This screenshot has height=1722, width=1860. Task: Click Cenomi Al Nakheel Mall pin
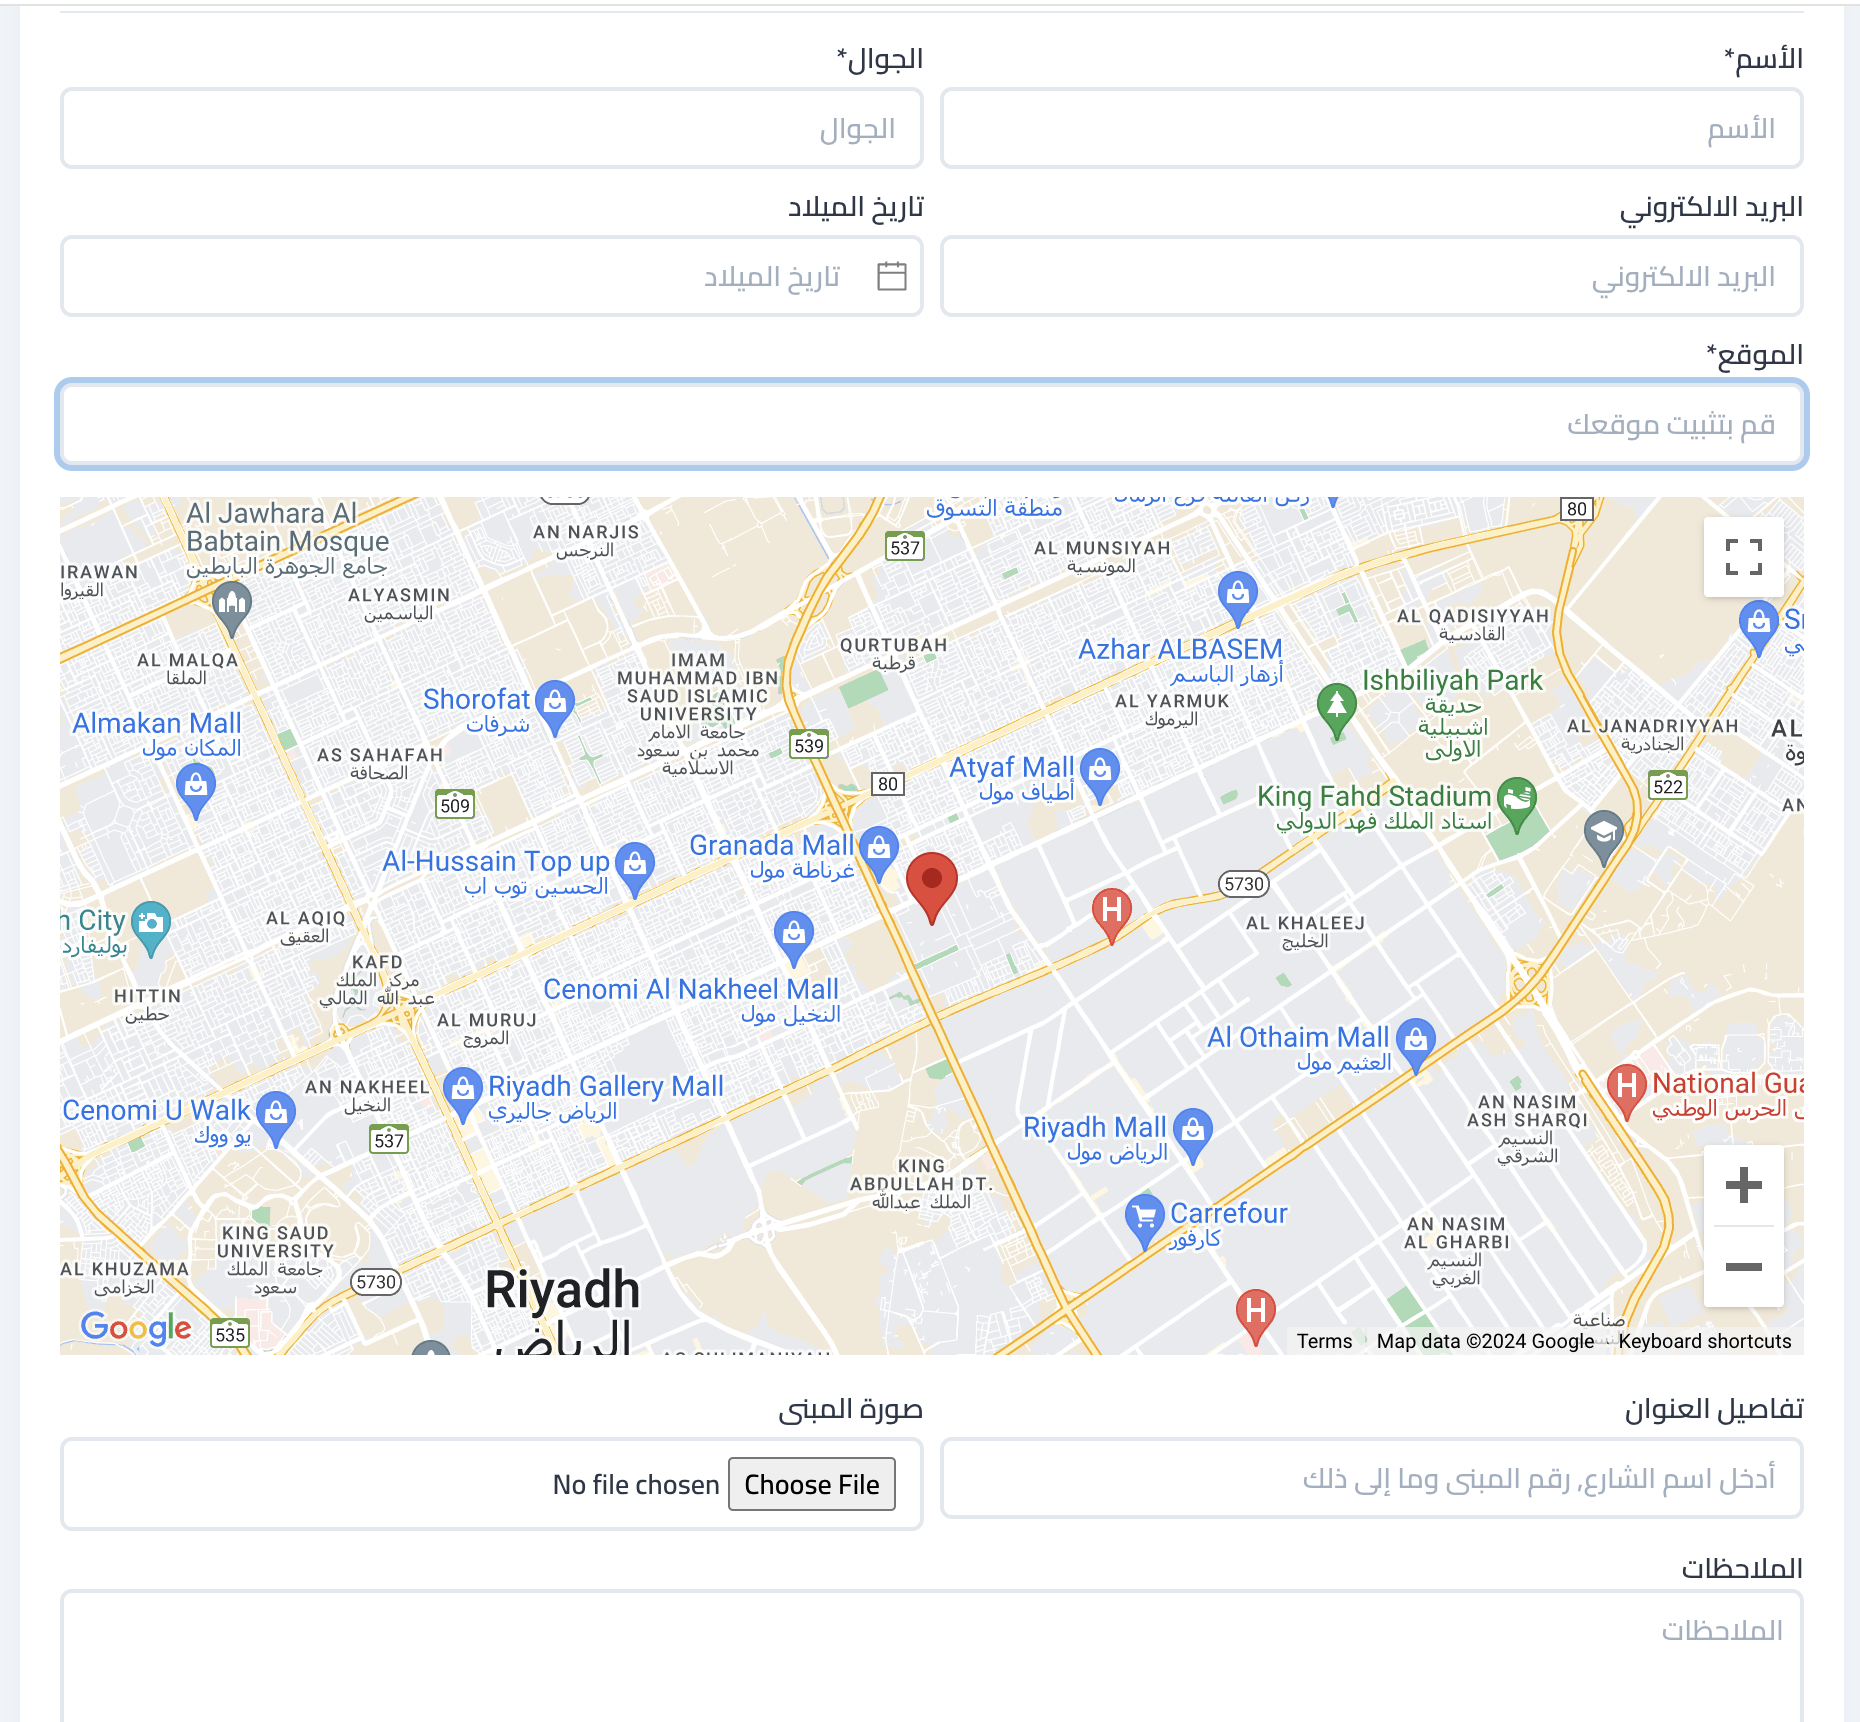click(x=794, y=938)
